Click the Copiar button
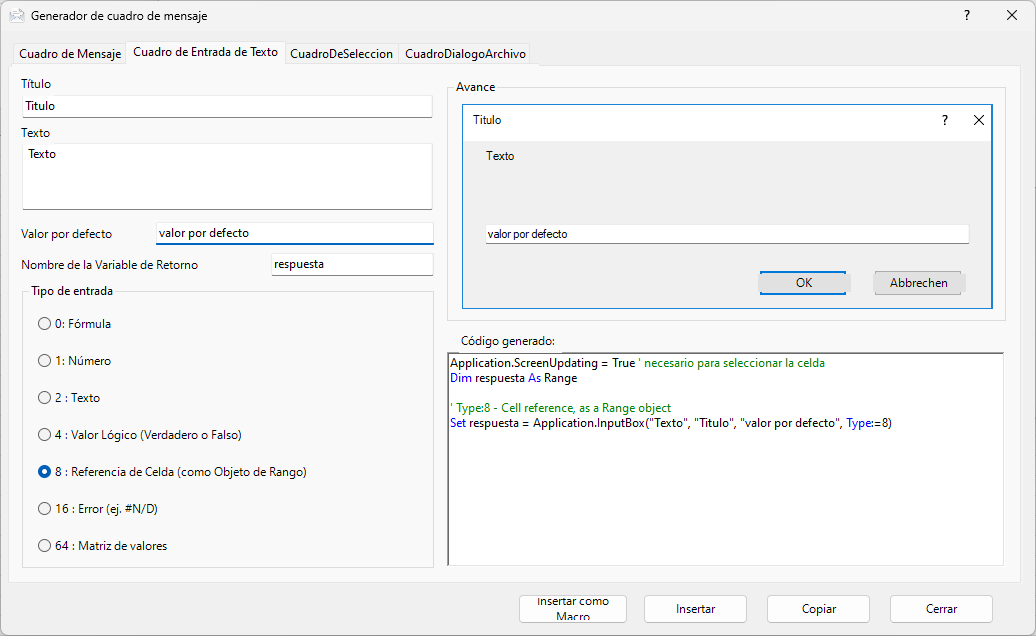The width and height of the screenshot is (1036, 636). pos(819,609)
